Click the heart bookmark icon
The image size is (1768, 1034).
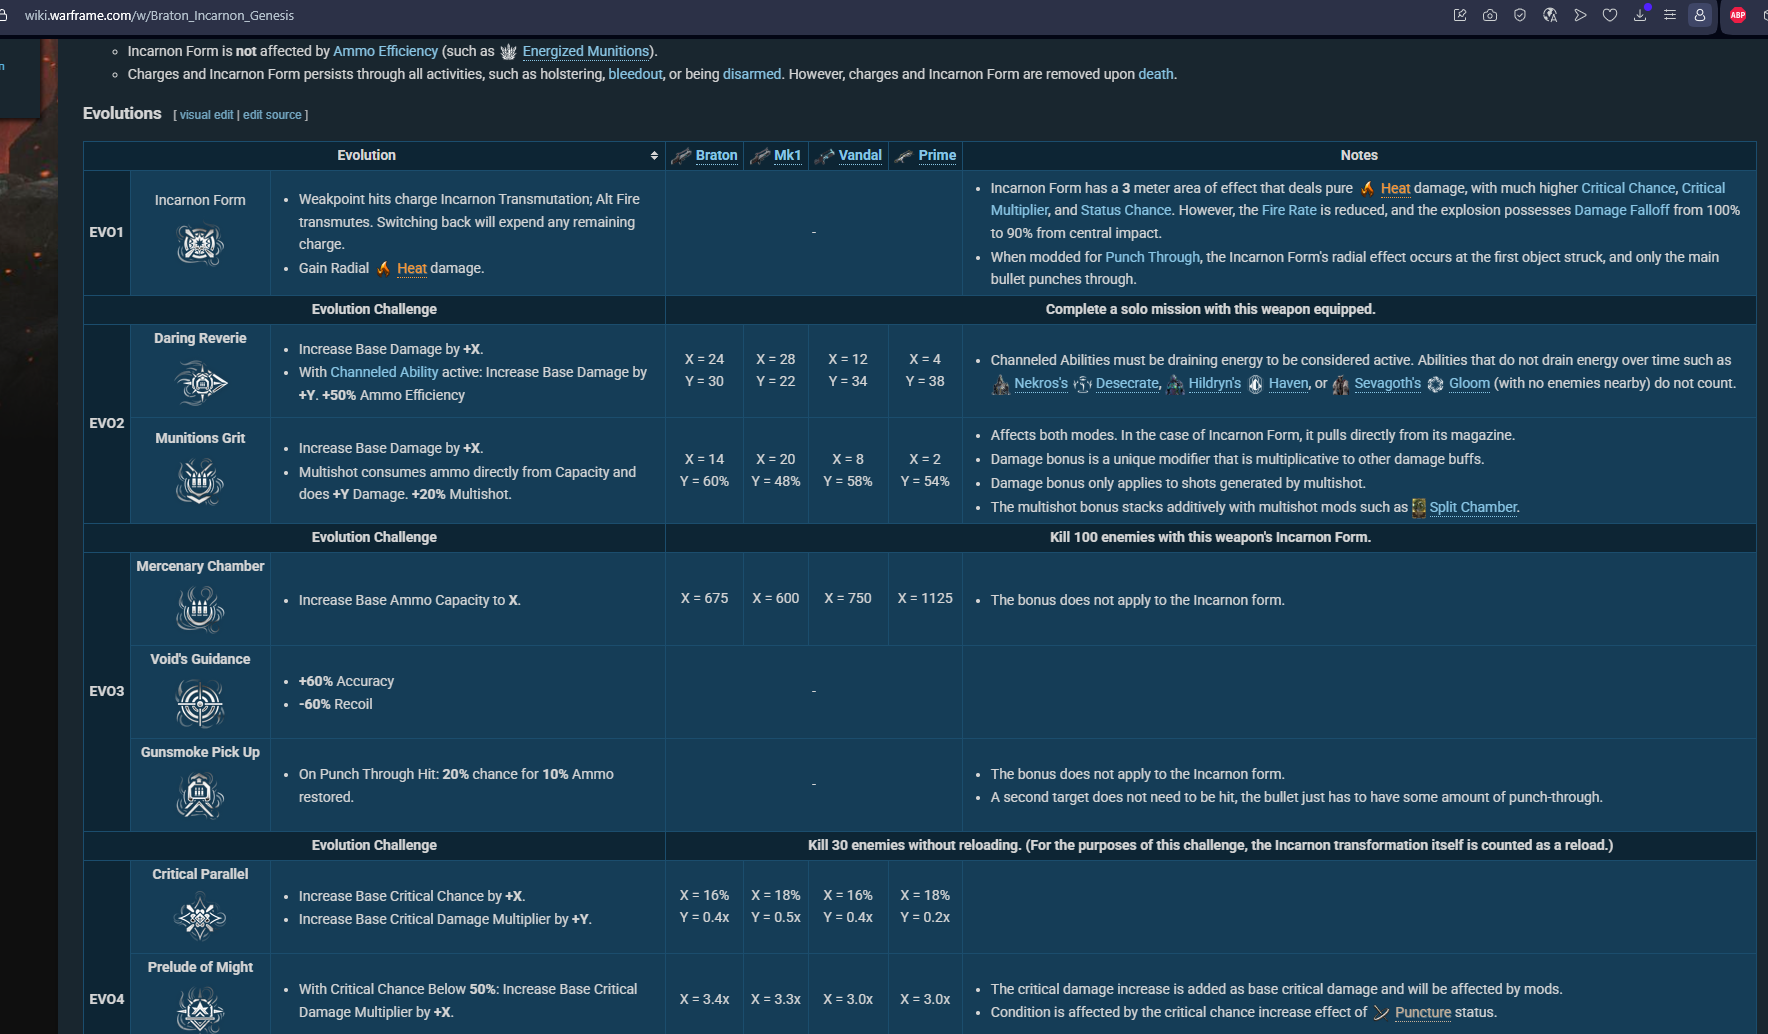[x=1610, y=15]
